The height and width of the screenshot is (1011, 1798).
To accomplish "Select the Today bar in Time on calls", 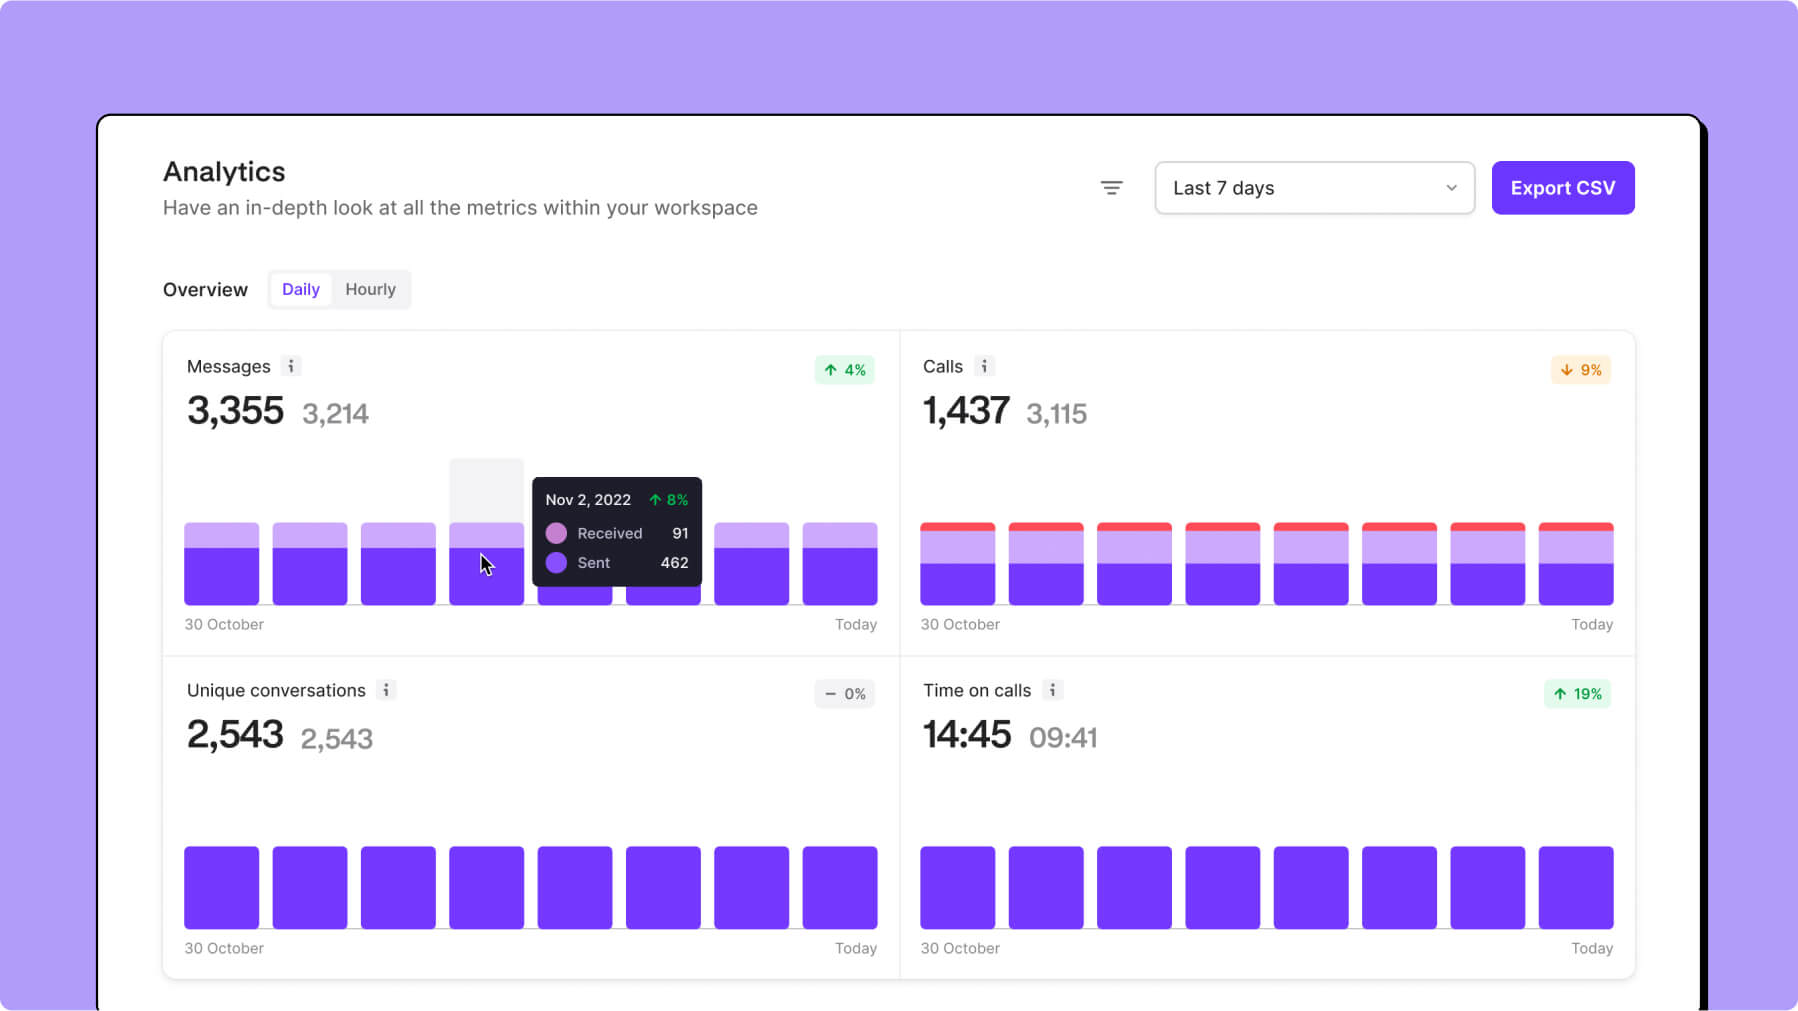I will point(1576,888).
